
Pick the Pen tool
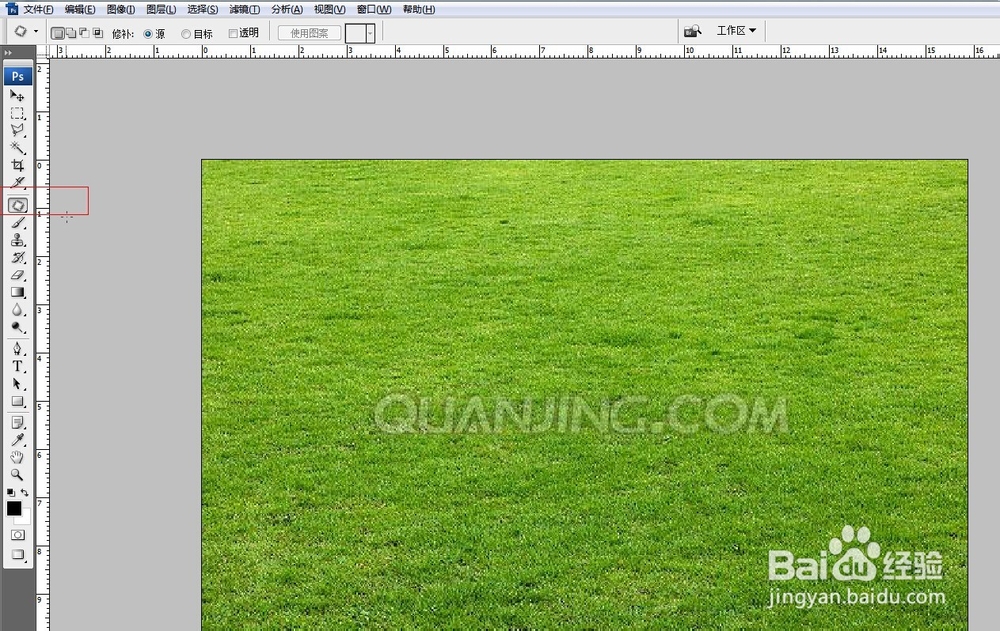pyautogui.click(x=17, y=349)
